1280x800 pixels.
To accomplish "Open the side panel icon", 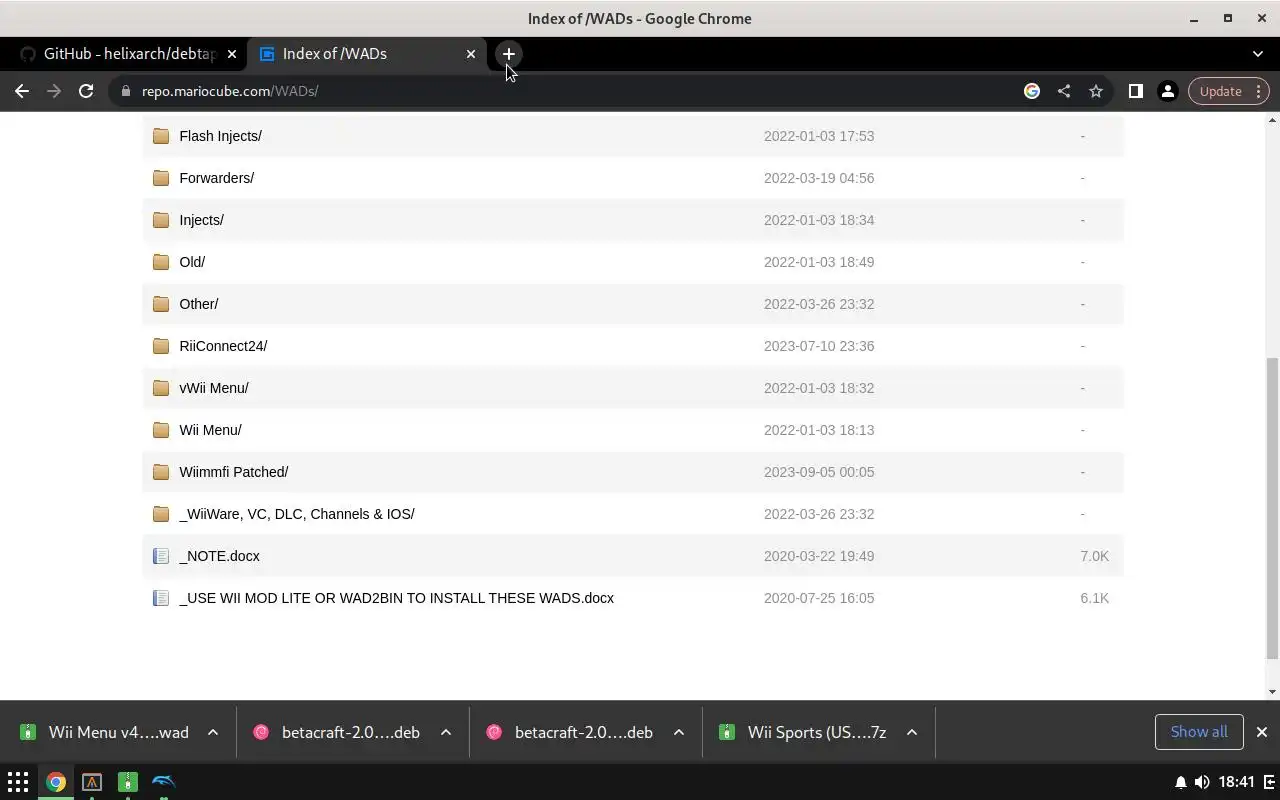I will click(x=1136, y=91).
